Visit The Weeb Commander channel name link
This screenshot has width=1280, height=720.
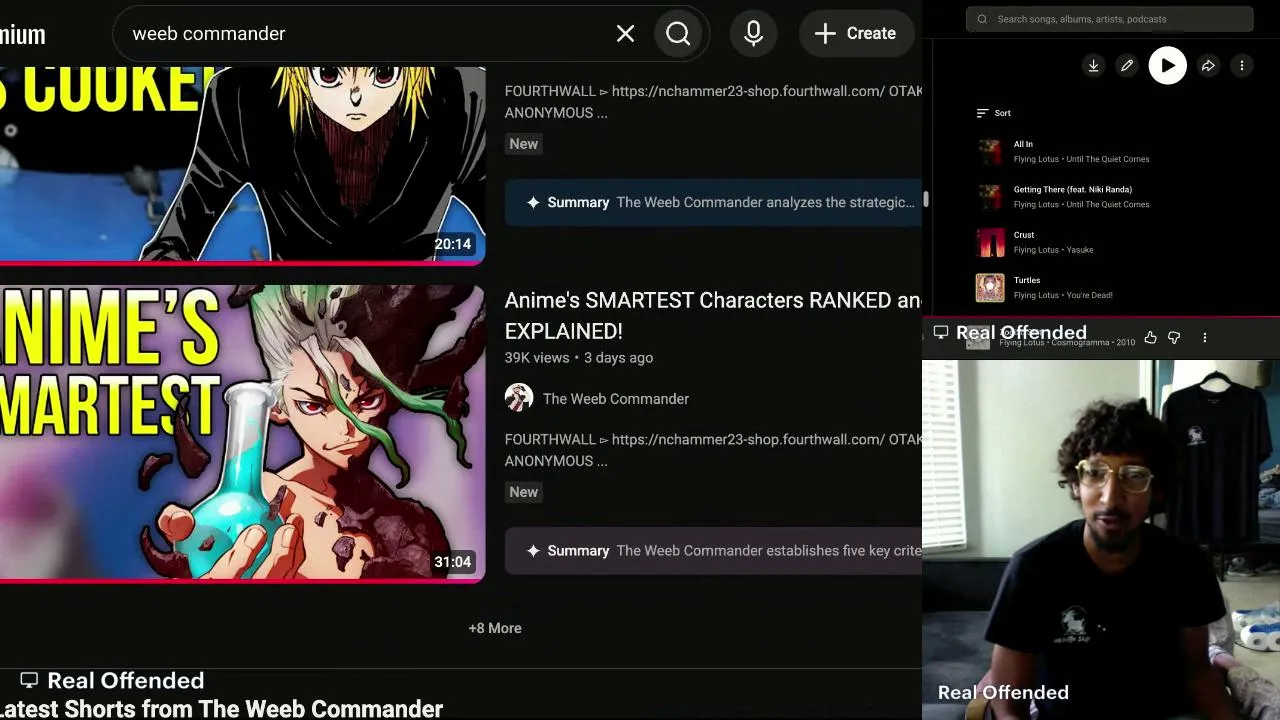tap(616, 399)
